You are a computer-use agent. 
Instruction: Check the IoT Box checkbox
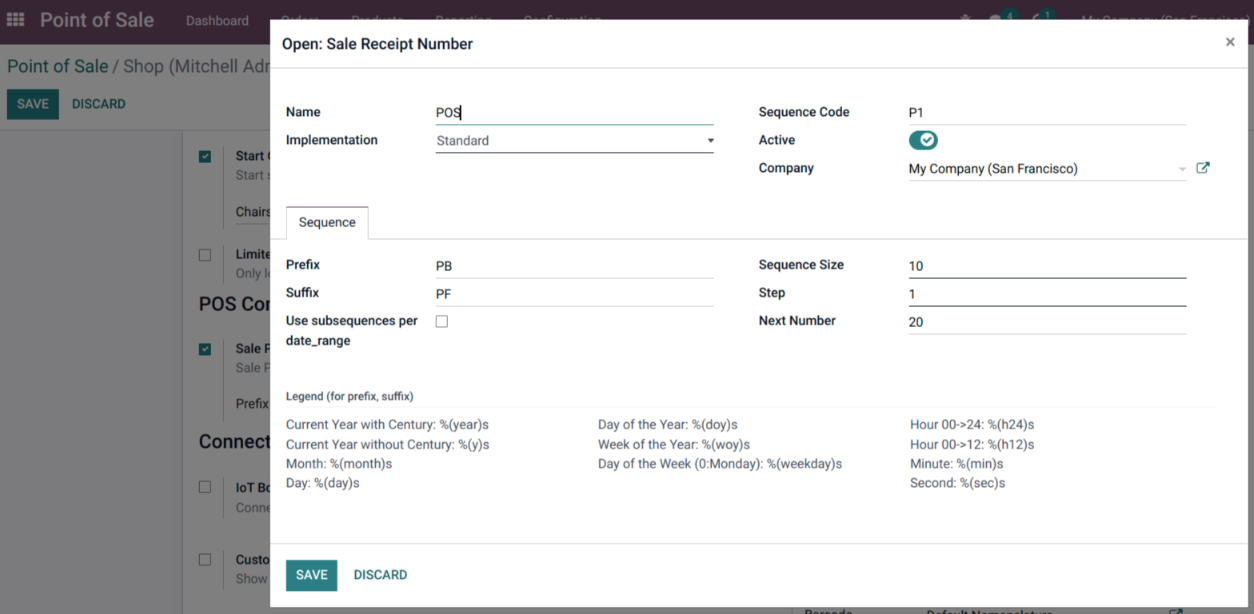[205, 487]
